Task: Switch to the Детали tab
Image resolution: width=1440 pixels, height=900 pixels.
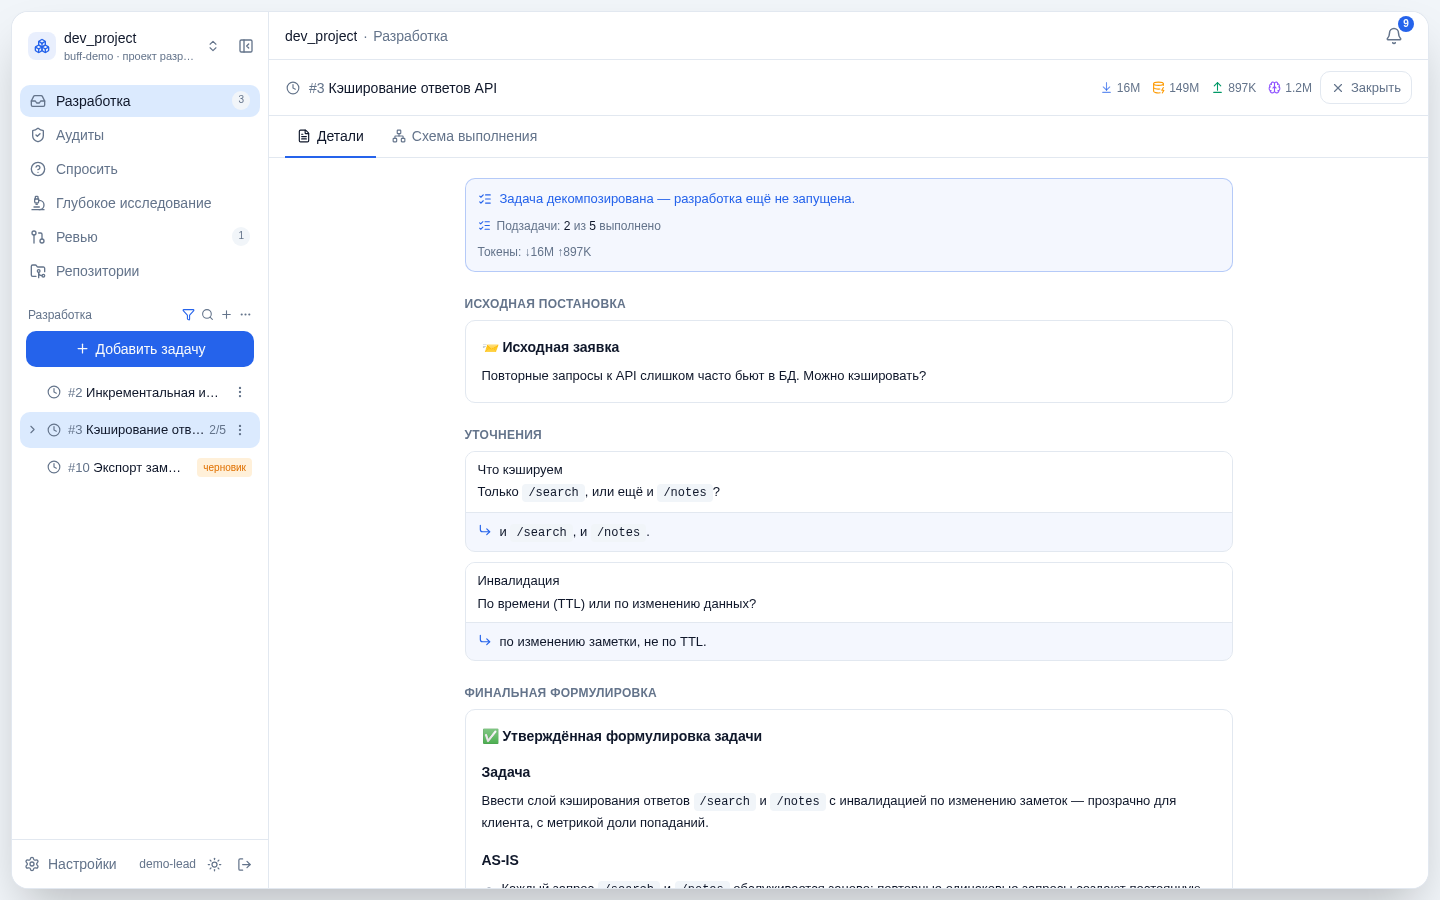Action: [330, 136]
